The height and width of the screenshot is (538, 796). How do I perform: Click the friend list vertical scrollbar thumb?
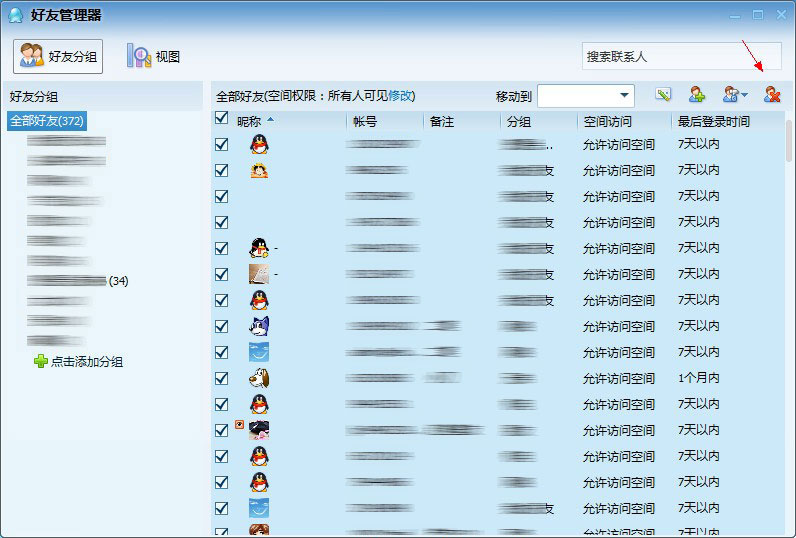(x=788, y=141)
